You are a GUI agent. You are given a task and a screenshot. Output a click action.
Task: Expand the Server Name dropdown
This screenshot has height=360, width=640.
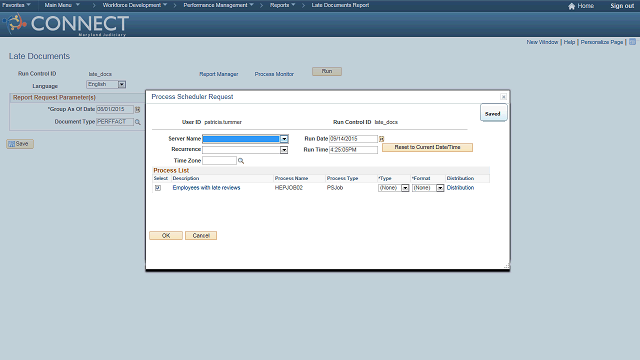click(x=284, y=139)
